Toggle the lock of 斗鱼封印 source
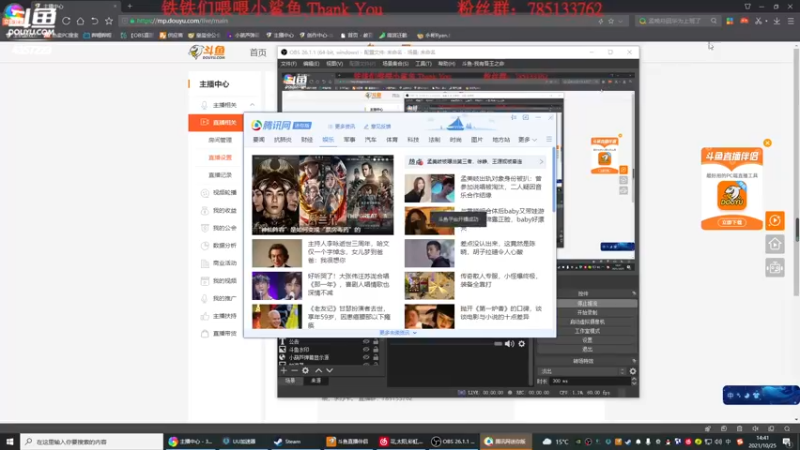The height and width of the screenshot is (450, 800). click(x=376, y=349)
